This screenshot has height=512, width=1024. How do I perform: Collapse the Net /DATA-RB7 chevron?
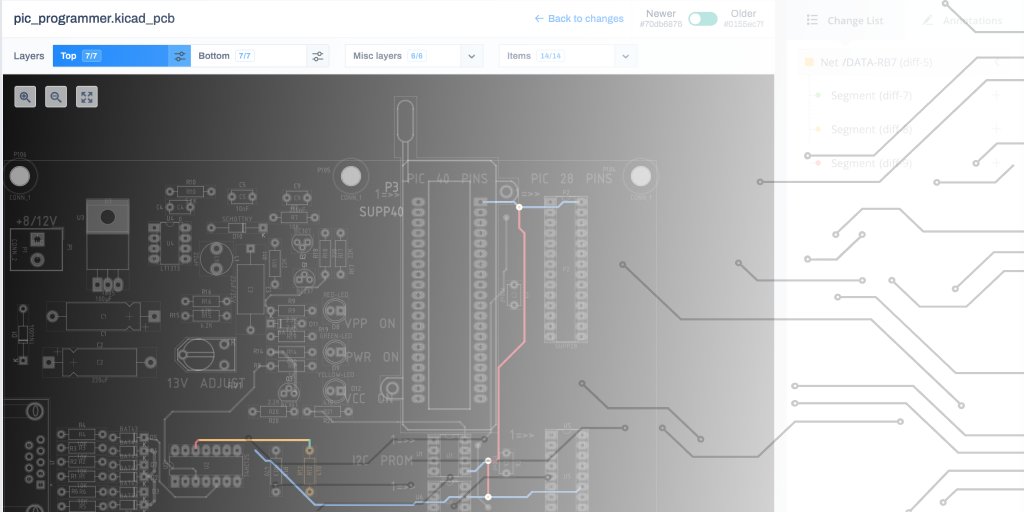point(997,62)
